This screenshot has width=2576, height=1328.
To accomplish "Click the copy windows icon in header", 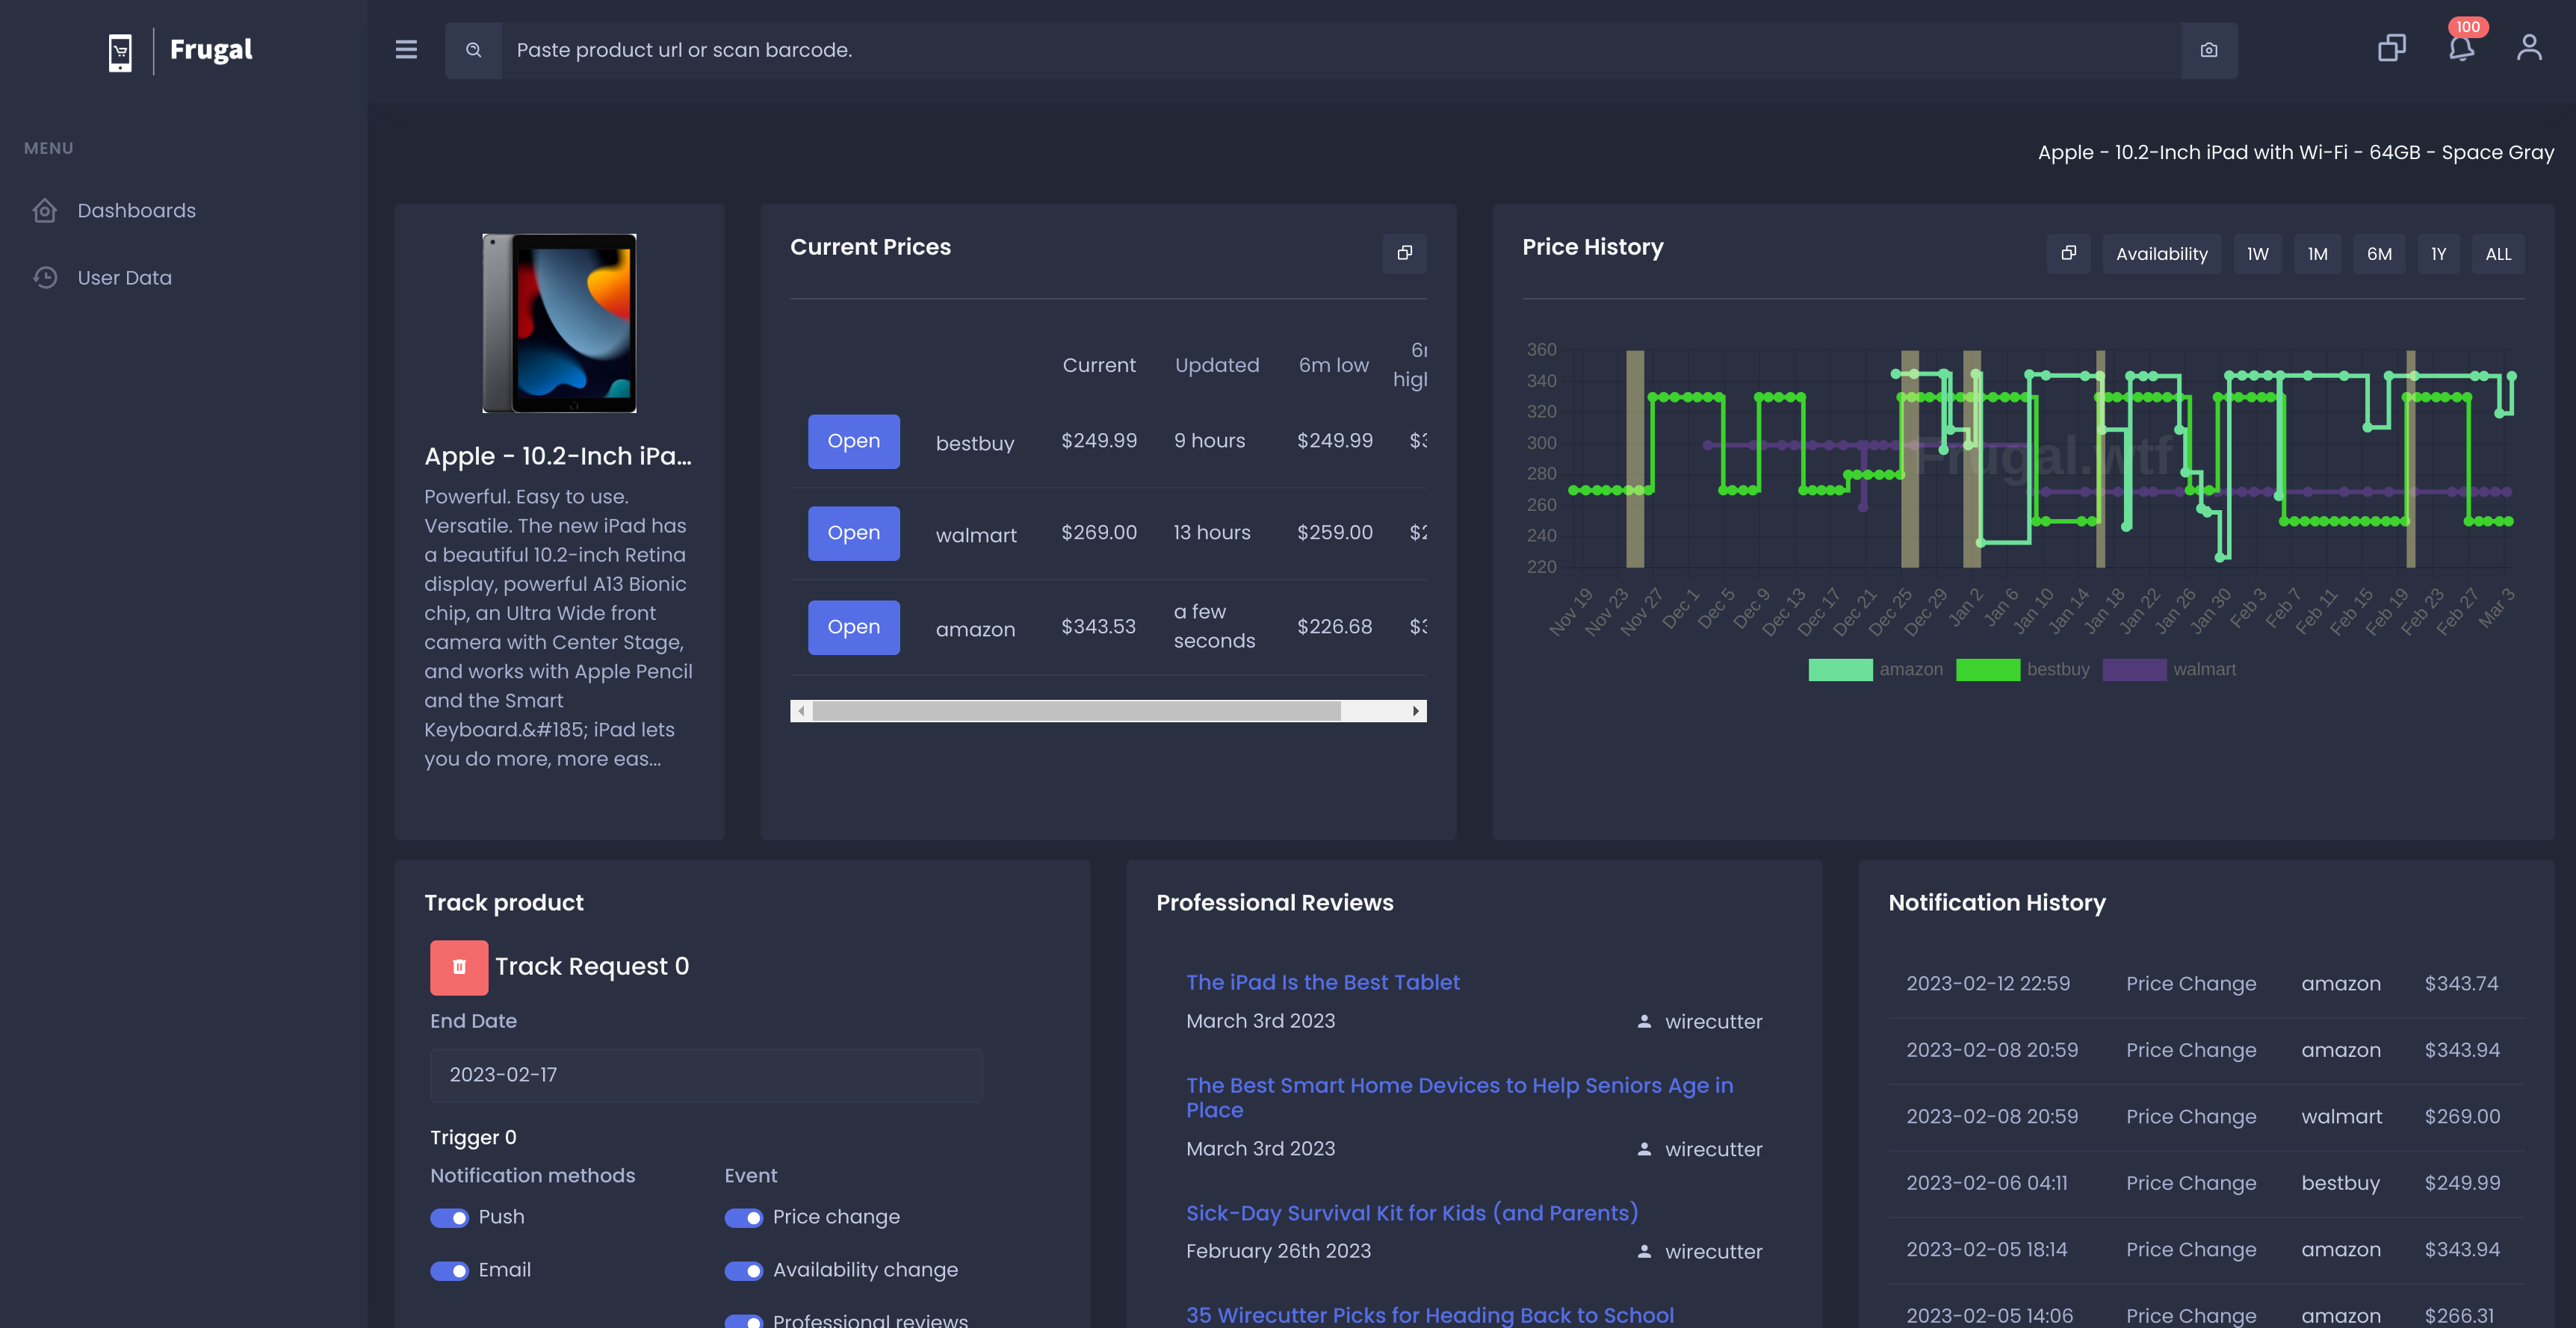I will pyautogui.click(x=2392, y=47).
